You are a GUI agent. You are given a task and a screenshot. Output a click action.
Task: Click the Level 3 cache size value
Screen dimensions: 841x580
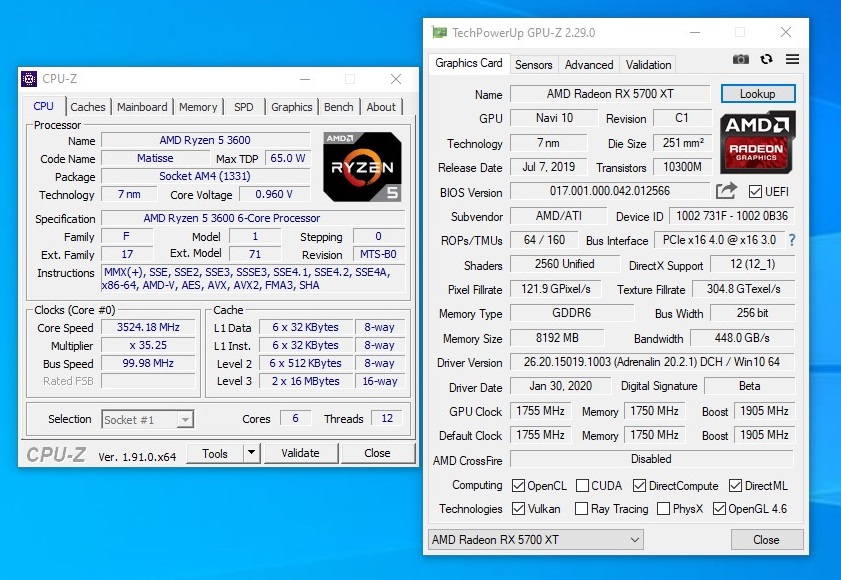(x=306, y=381)
